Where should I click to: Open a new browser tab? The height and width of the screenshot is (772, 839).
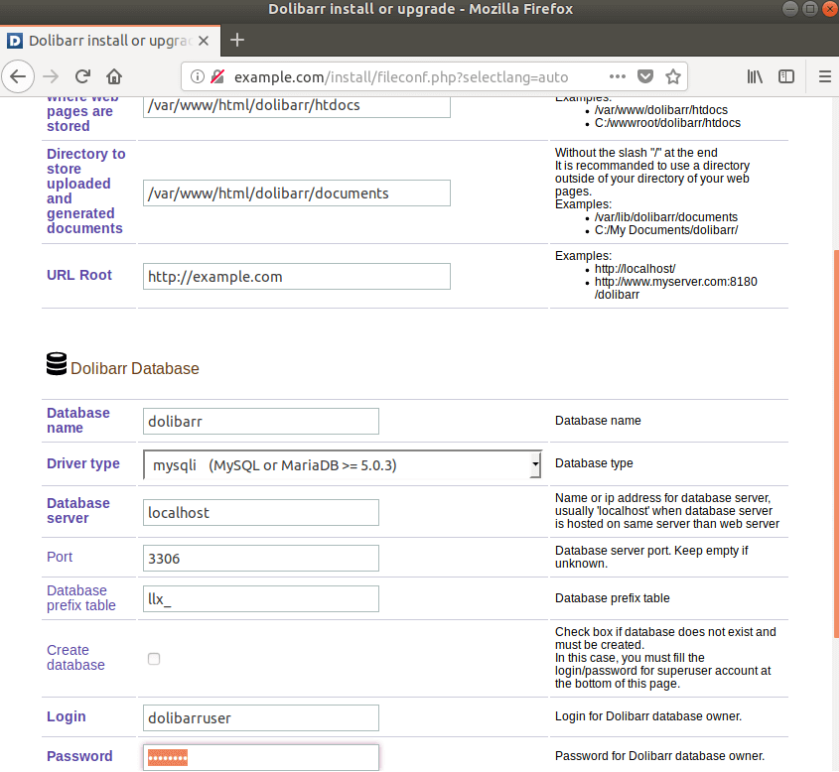click(236, 41)
